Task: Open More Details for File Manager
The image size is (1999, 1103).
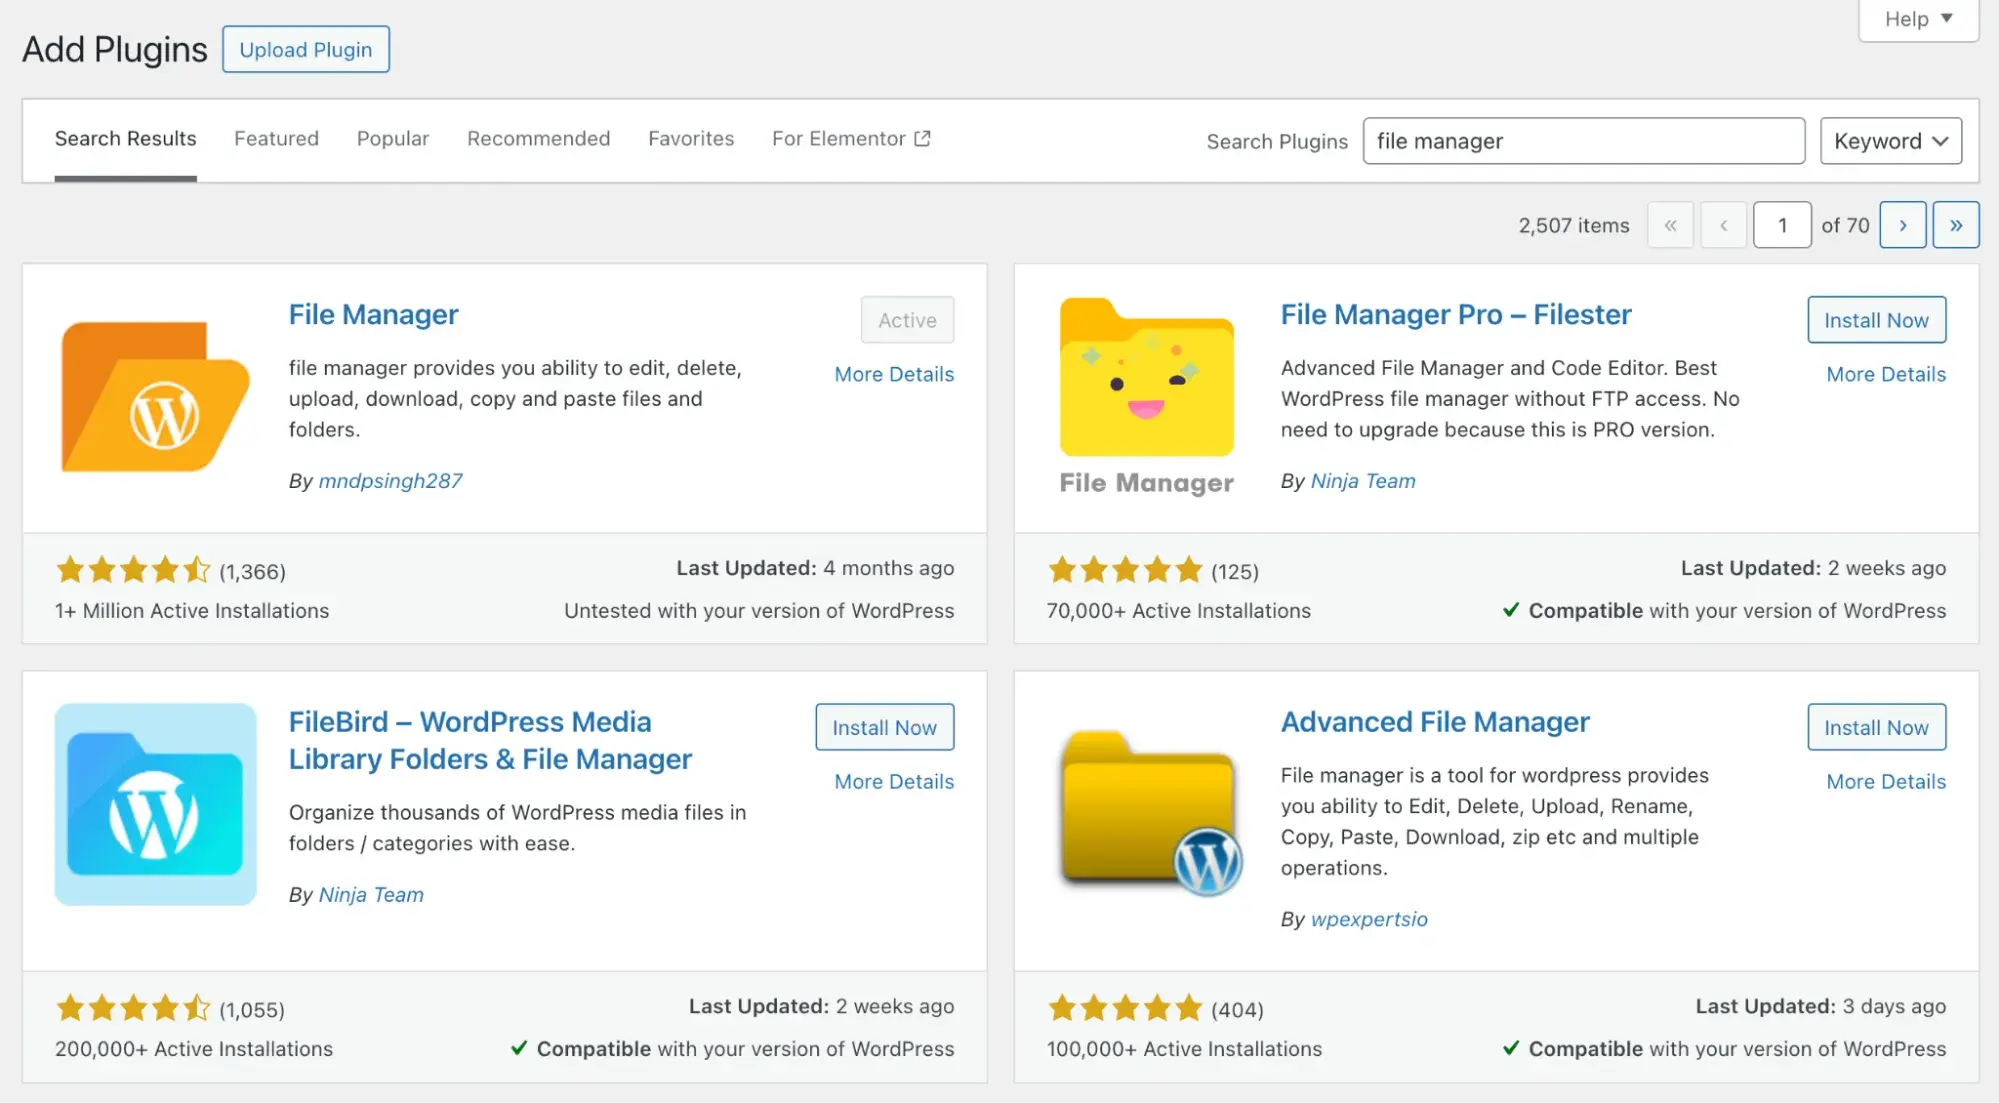Action: (894, 374)
